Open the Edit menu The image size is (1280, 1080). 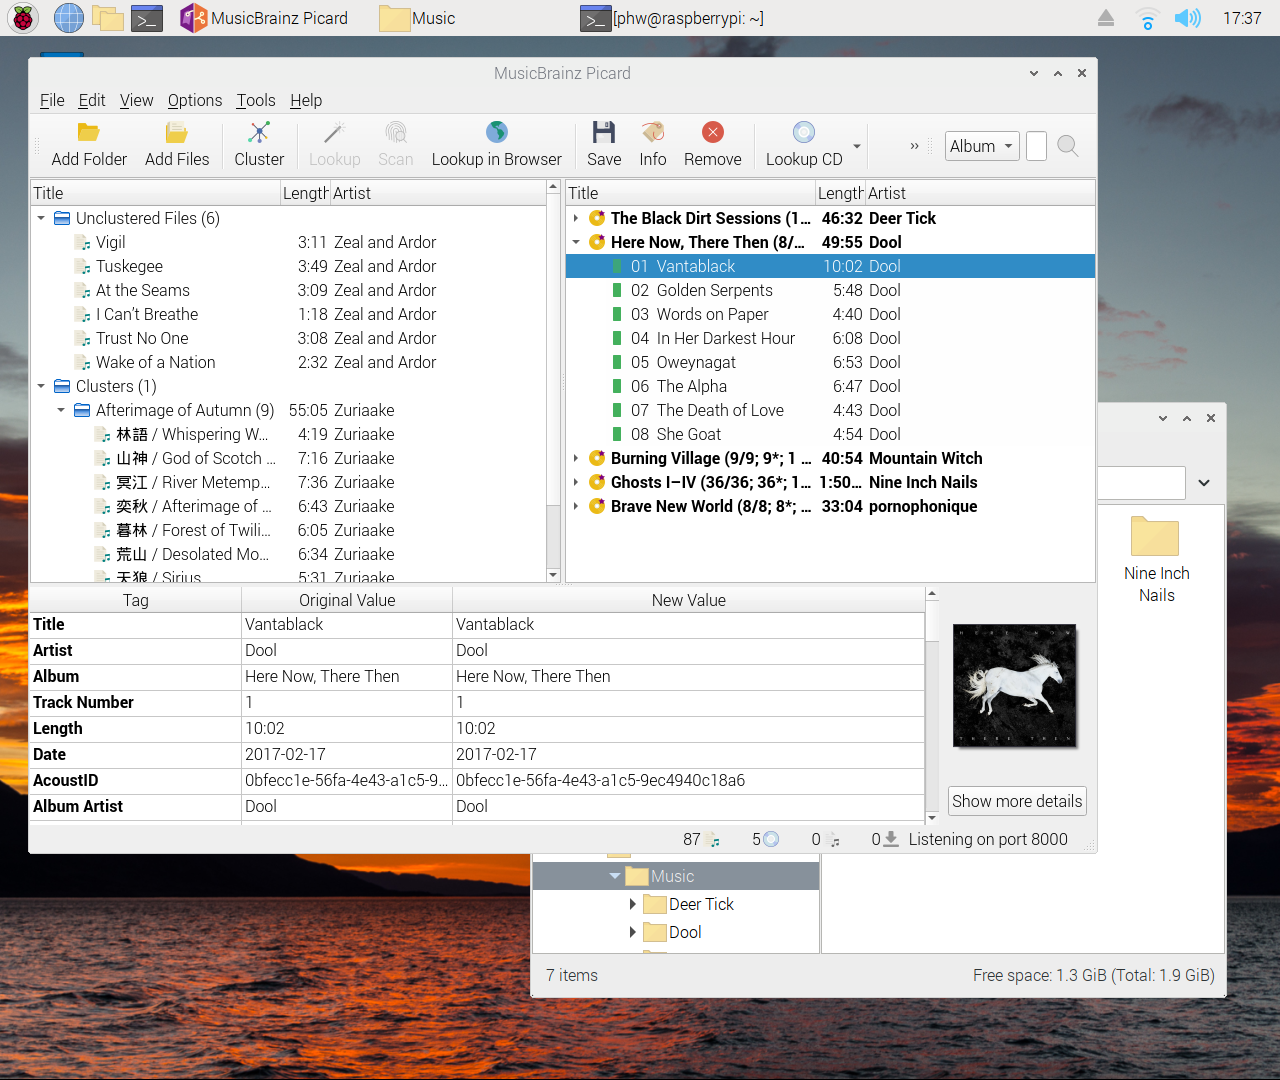point(92,100)
